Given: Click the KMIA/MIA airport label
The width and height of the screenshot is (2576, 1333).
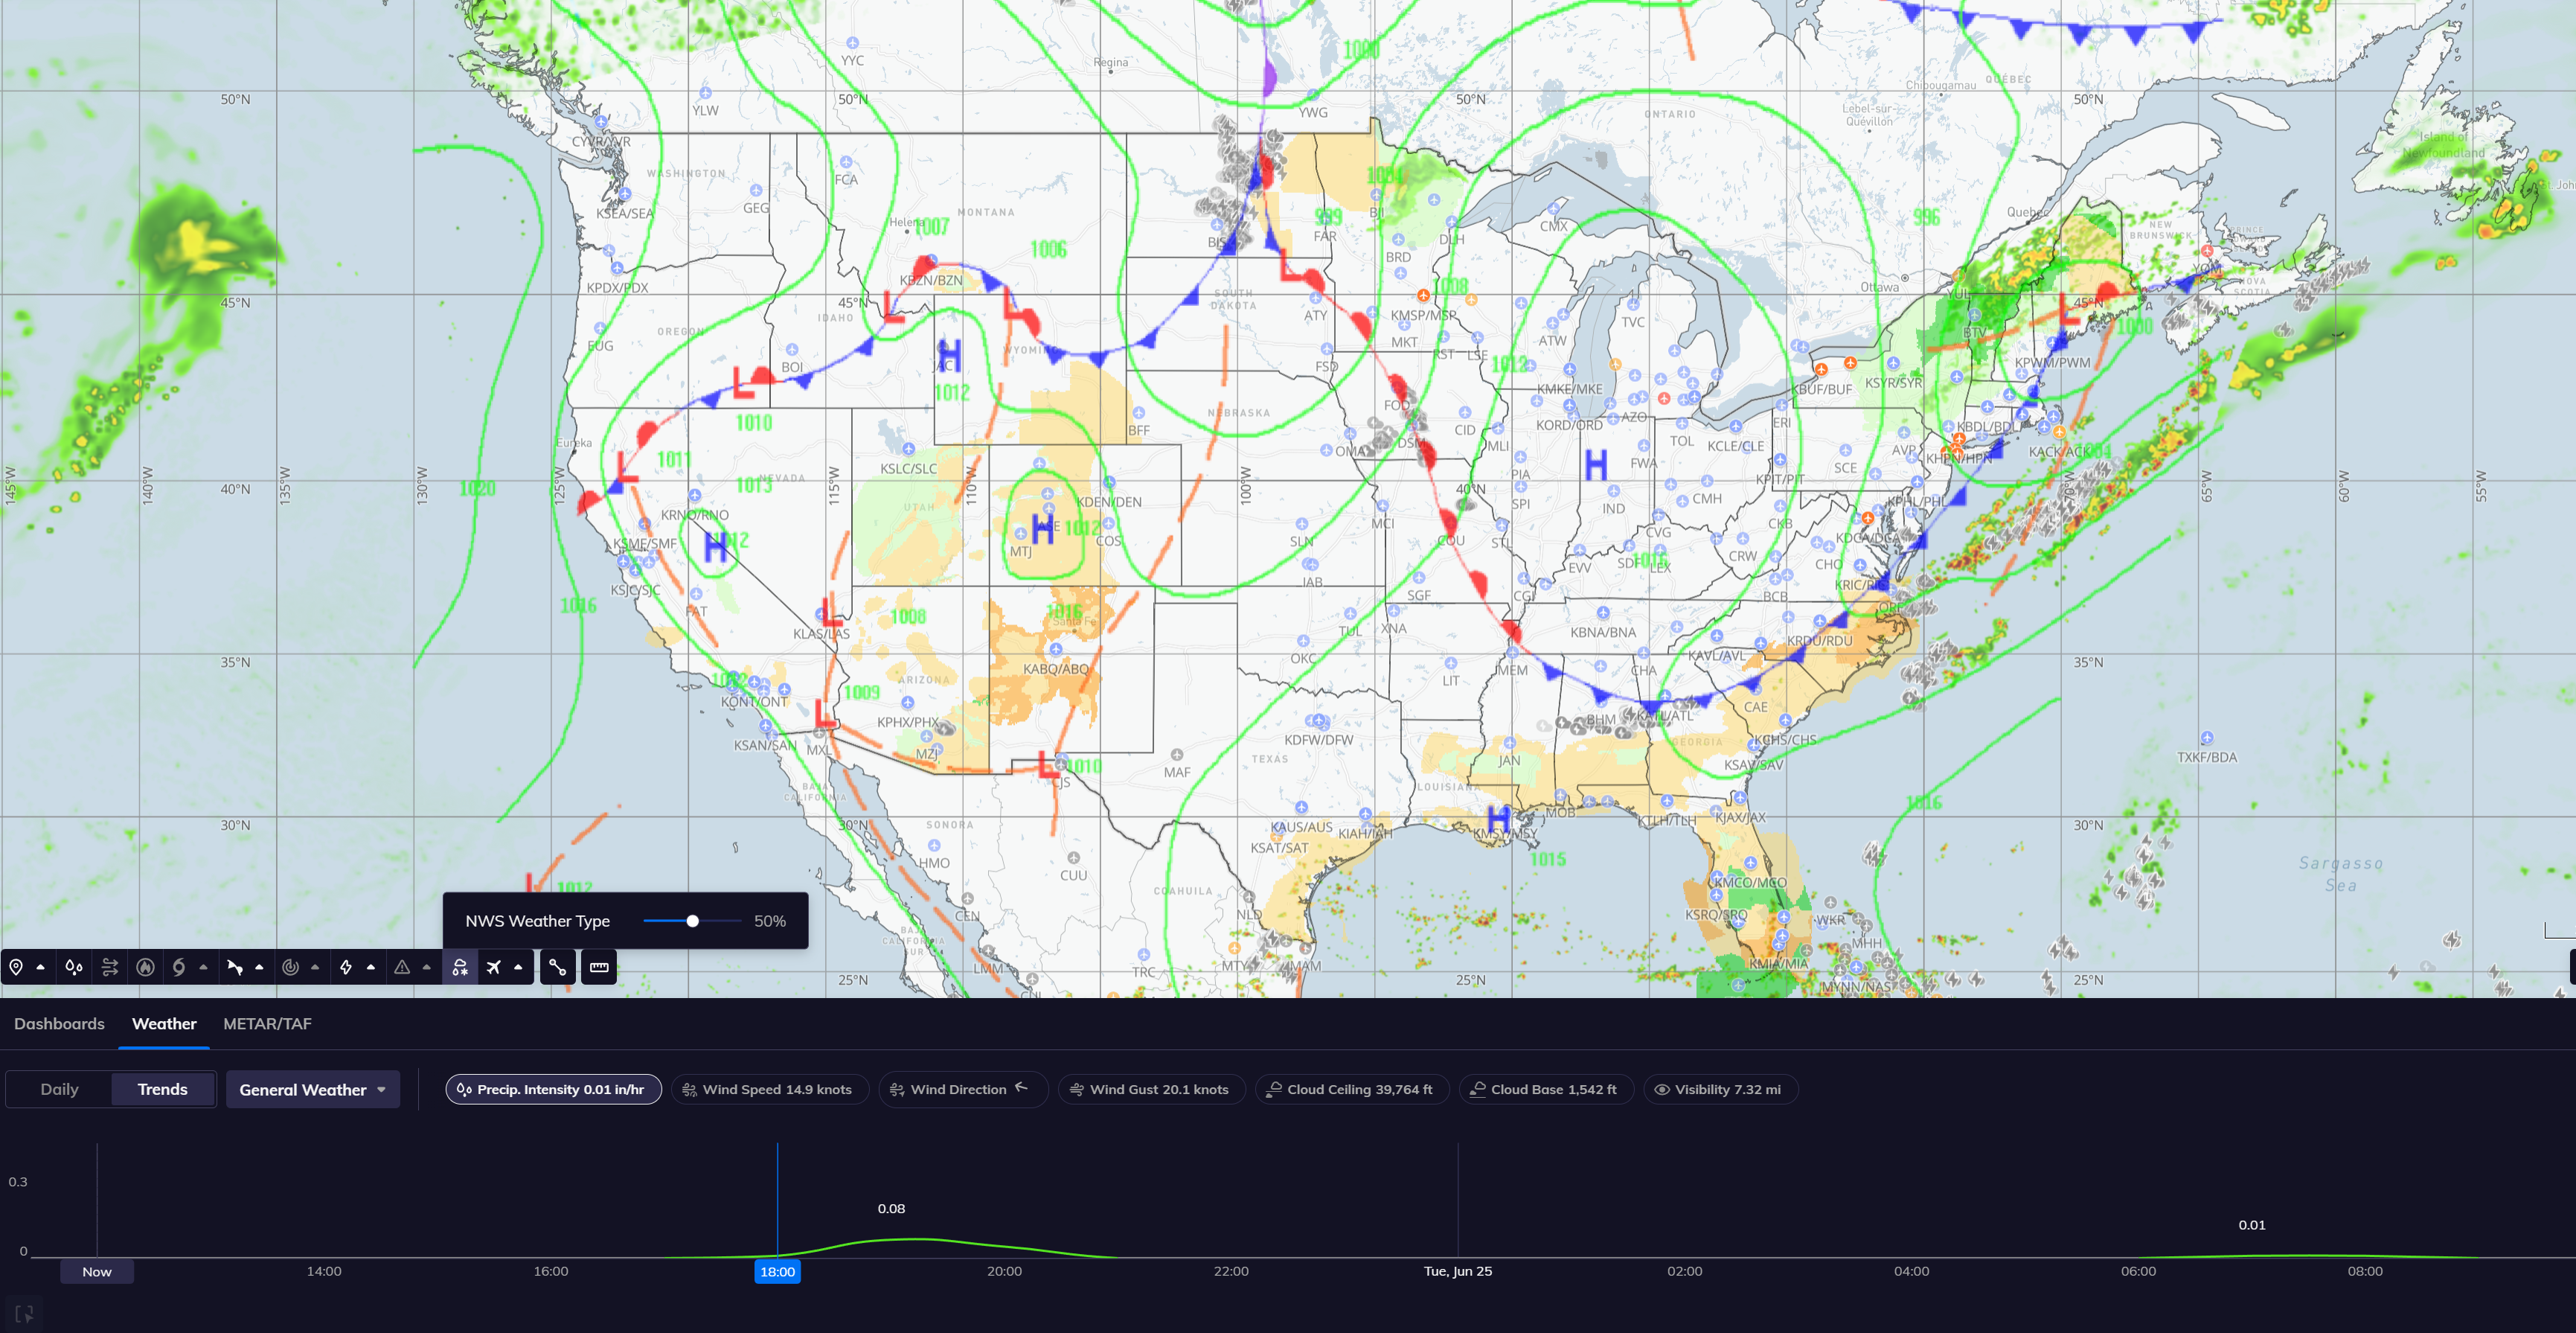Looking at the screenshot, I should coord(1778,963).
